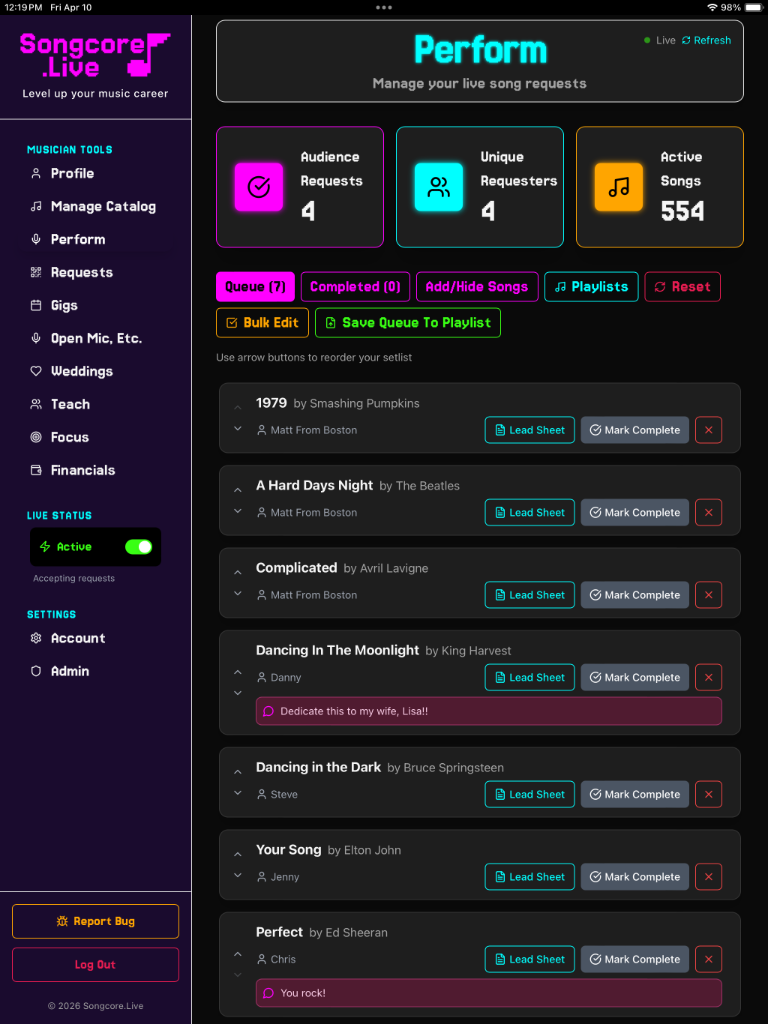This screenshot has height=1024, width=768.
Task: Click the person icon next to Jenny
Action: (x=262, y=876)
